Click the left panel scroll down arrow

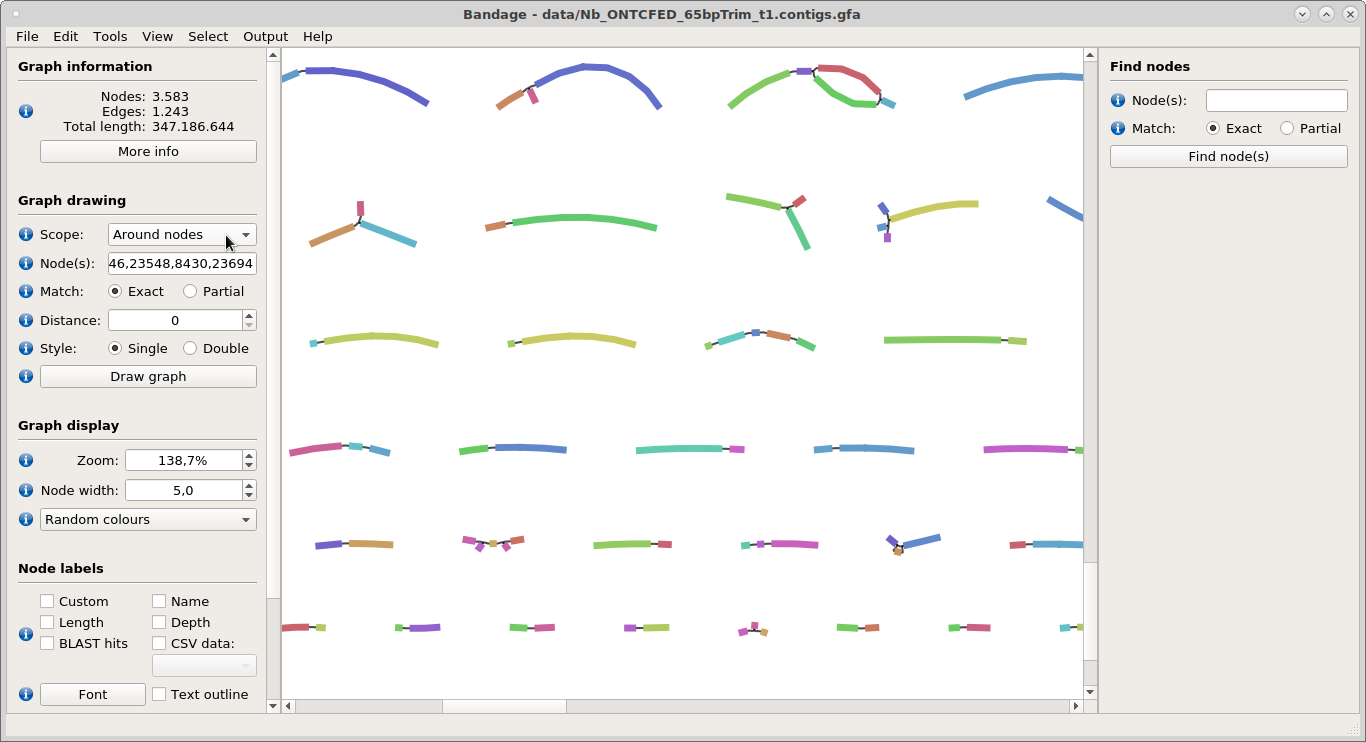coord(273,706)
